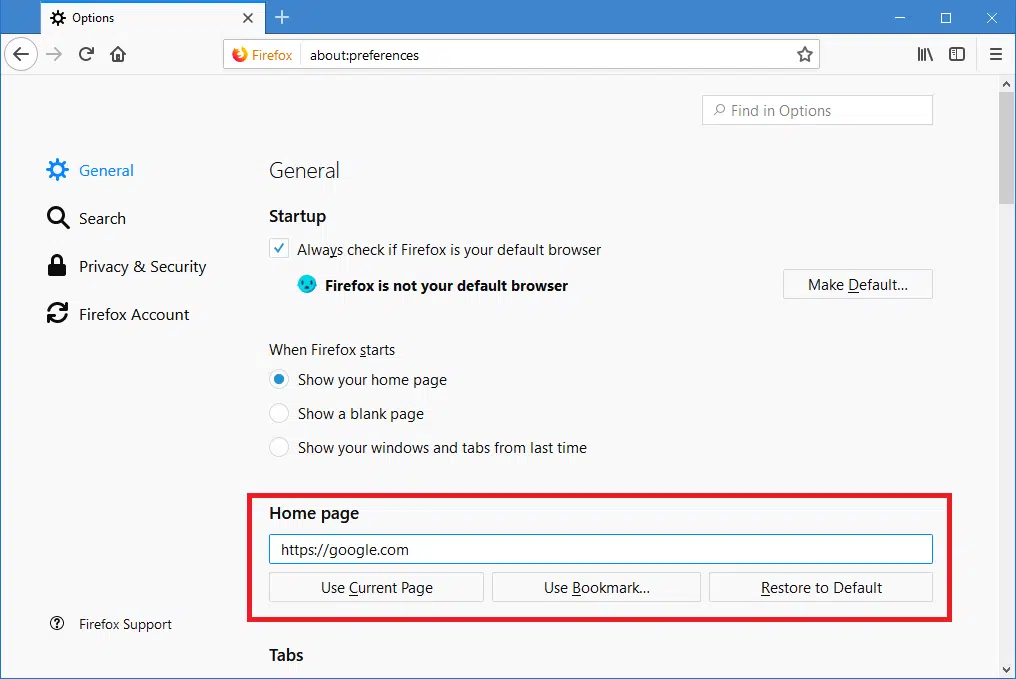Screen dimensions: 1016x679
Task: Click the Privacy & Security lock icon
Action: click(56, 266)
